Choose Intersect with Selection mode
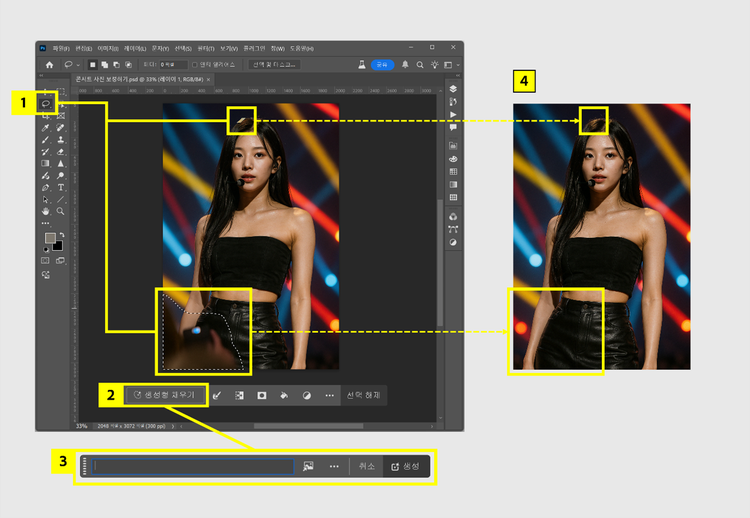750x518 pixels. pyautogui.click(x=128, y=65)
